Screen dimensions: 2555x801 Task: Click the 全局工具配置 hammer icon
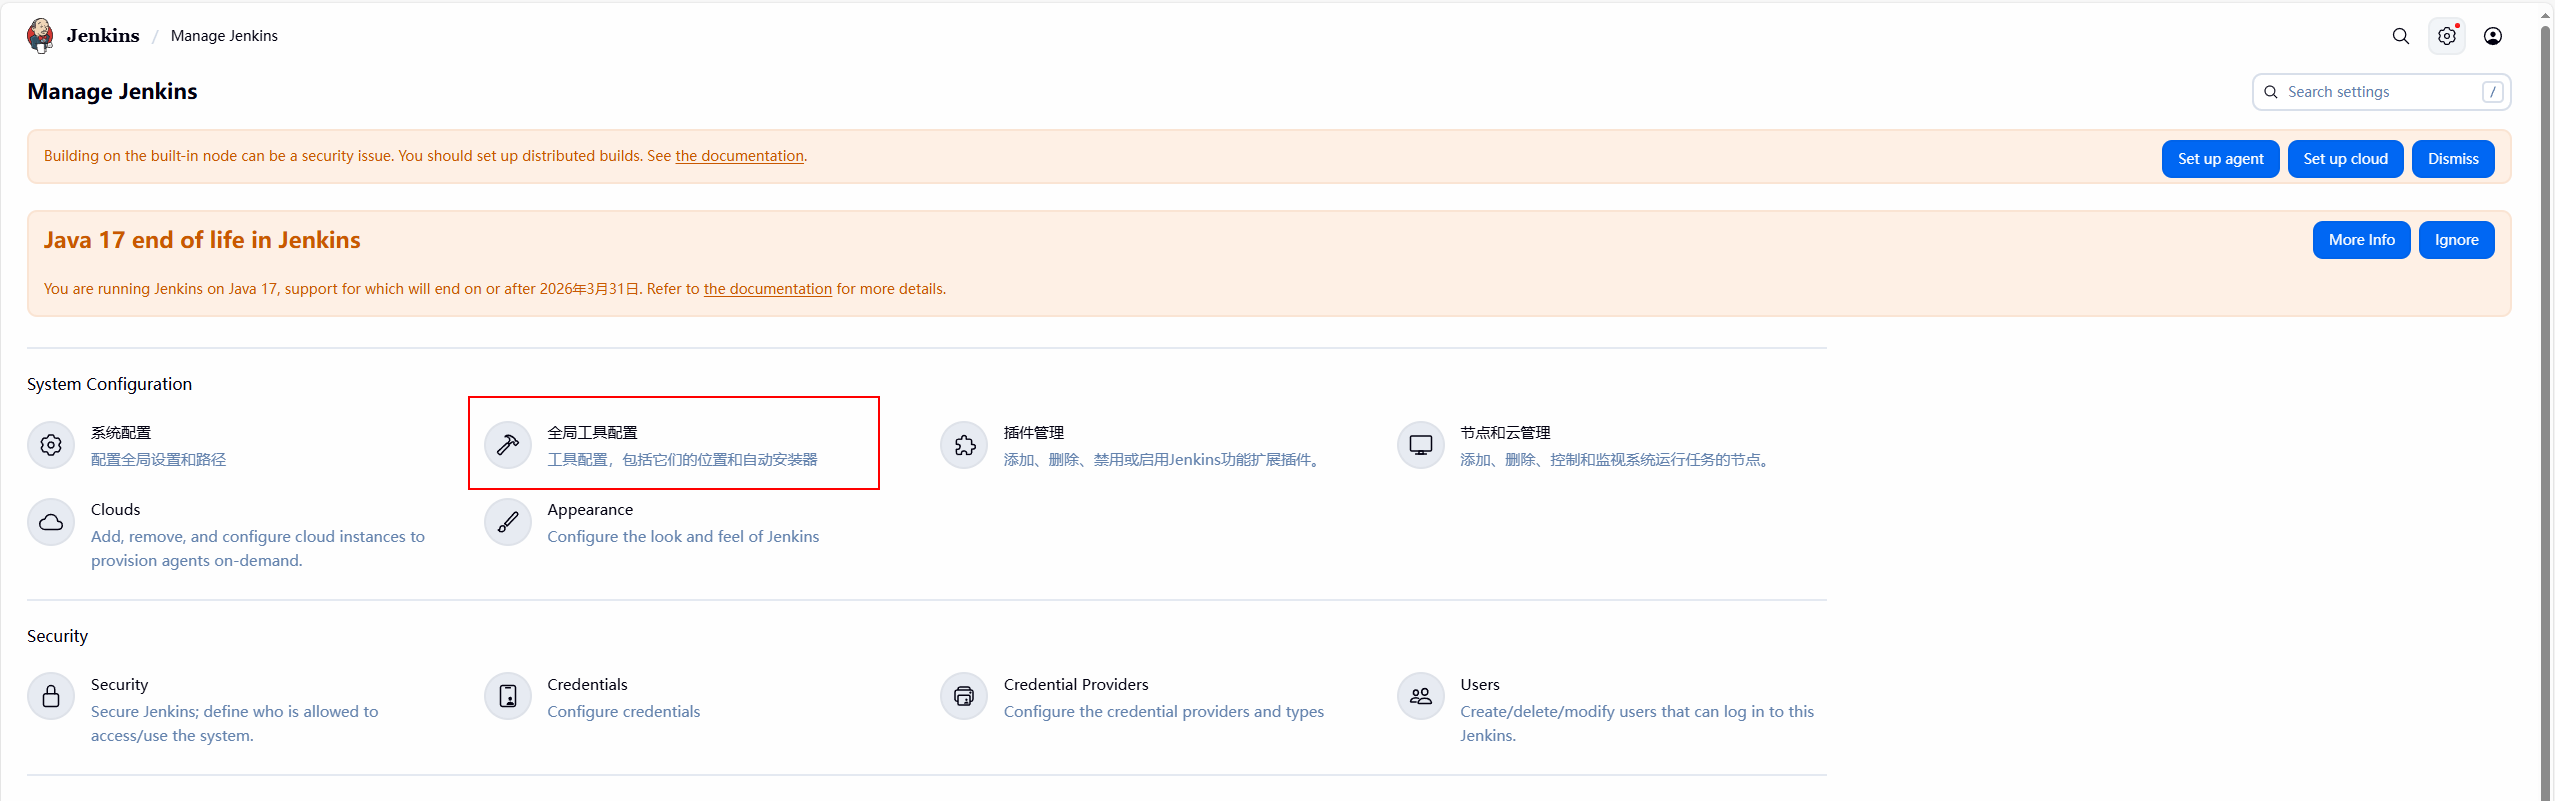[508, 445]
